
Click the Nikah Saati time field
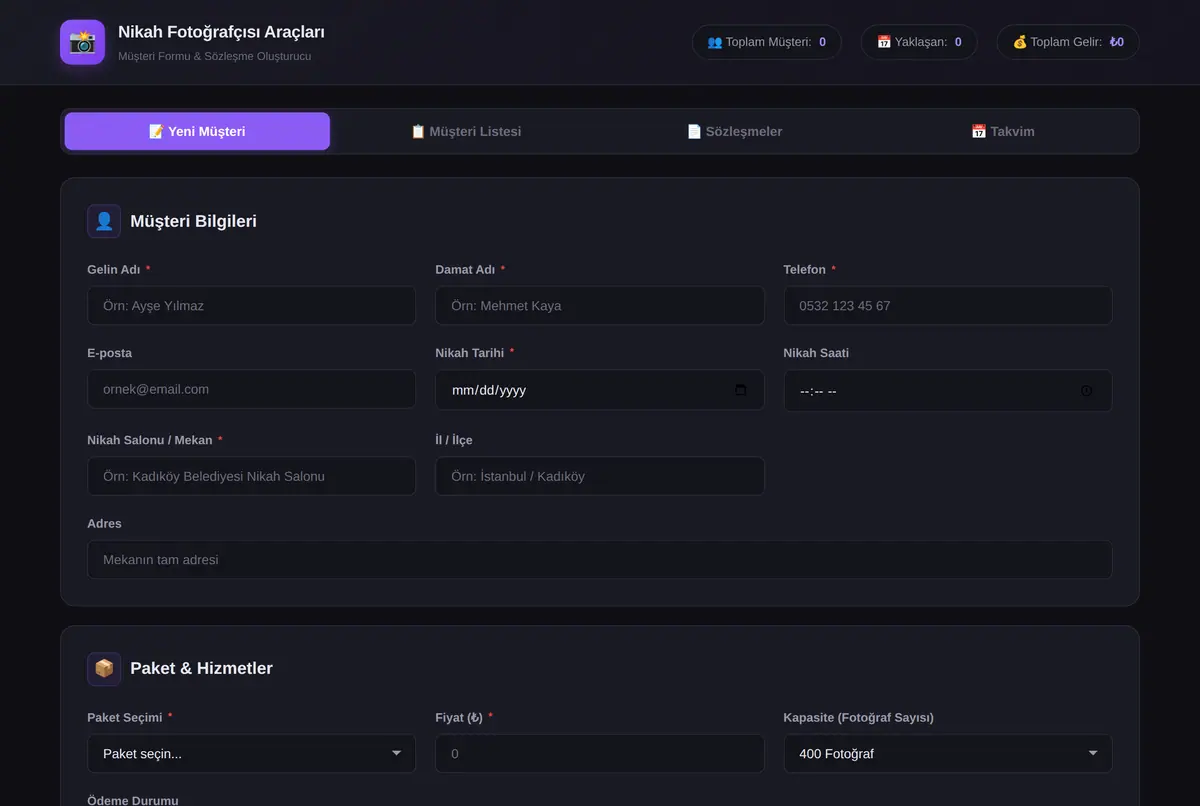click(948, 391)
